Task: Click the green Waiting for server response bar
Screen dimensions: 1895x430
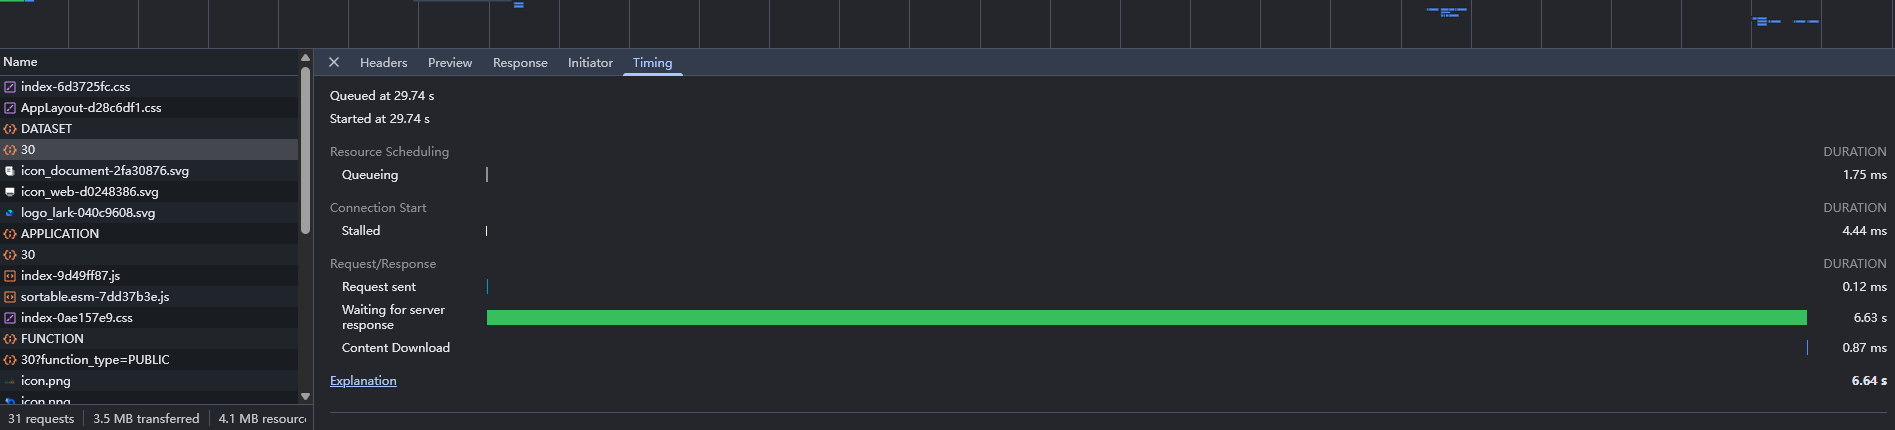Action: [x=1147, y=318]
